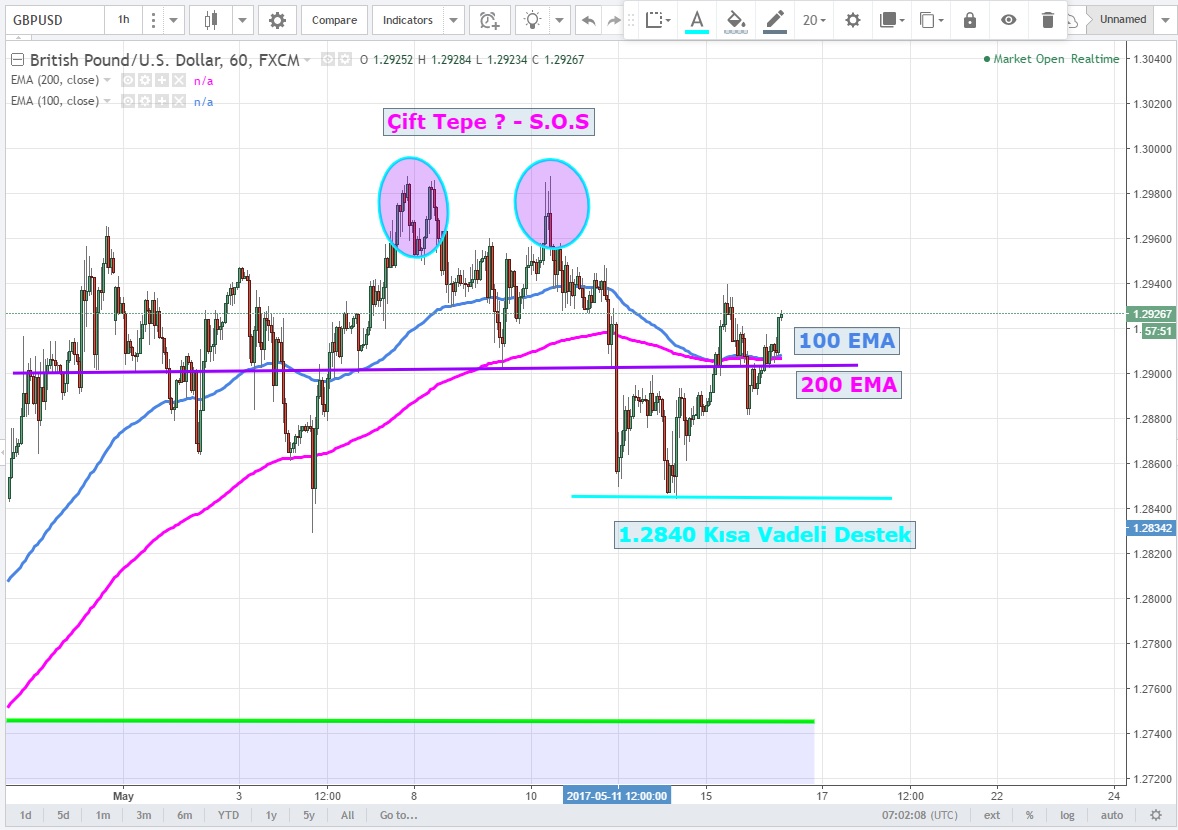Viewport: 1178px width, 830px height.
Task: Lock the selected drawing
Action: 969,20
